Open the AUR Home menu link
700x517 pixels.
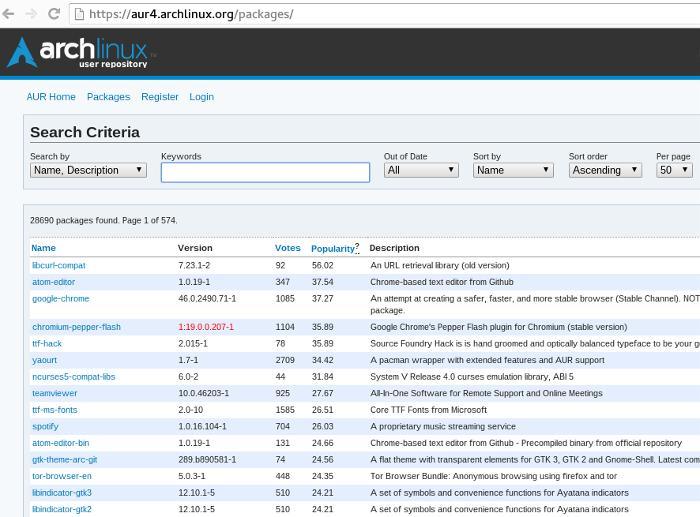pyautogui.click(x=51, y=96)
